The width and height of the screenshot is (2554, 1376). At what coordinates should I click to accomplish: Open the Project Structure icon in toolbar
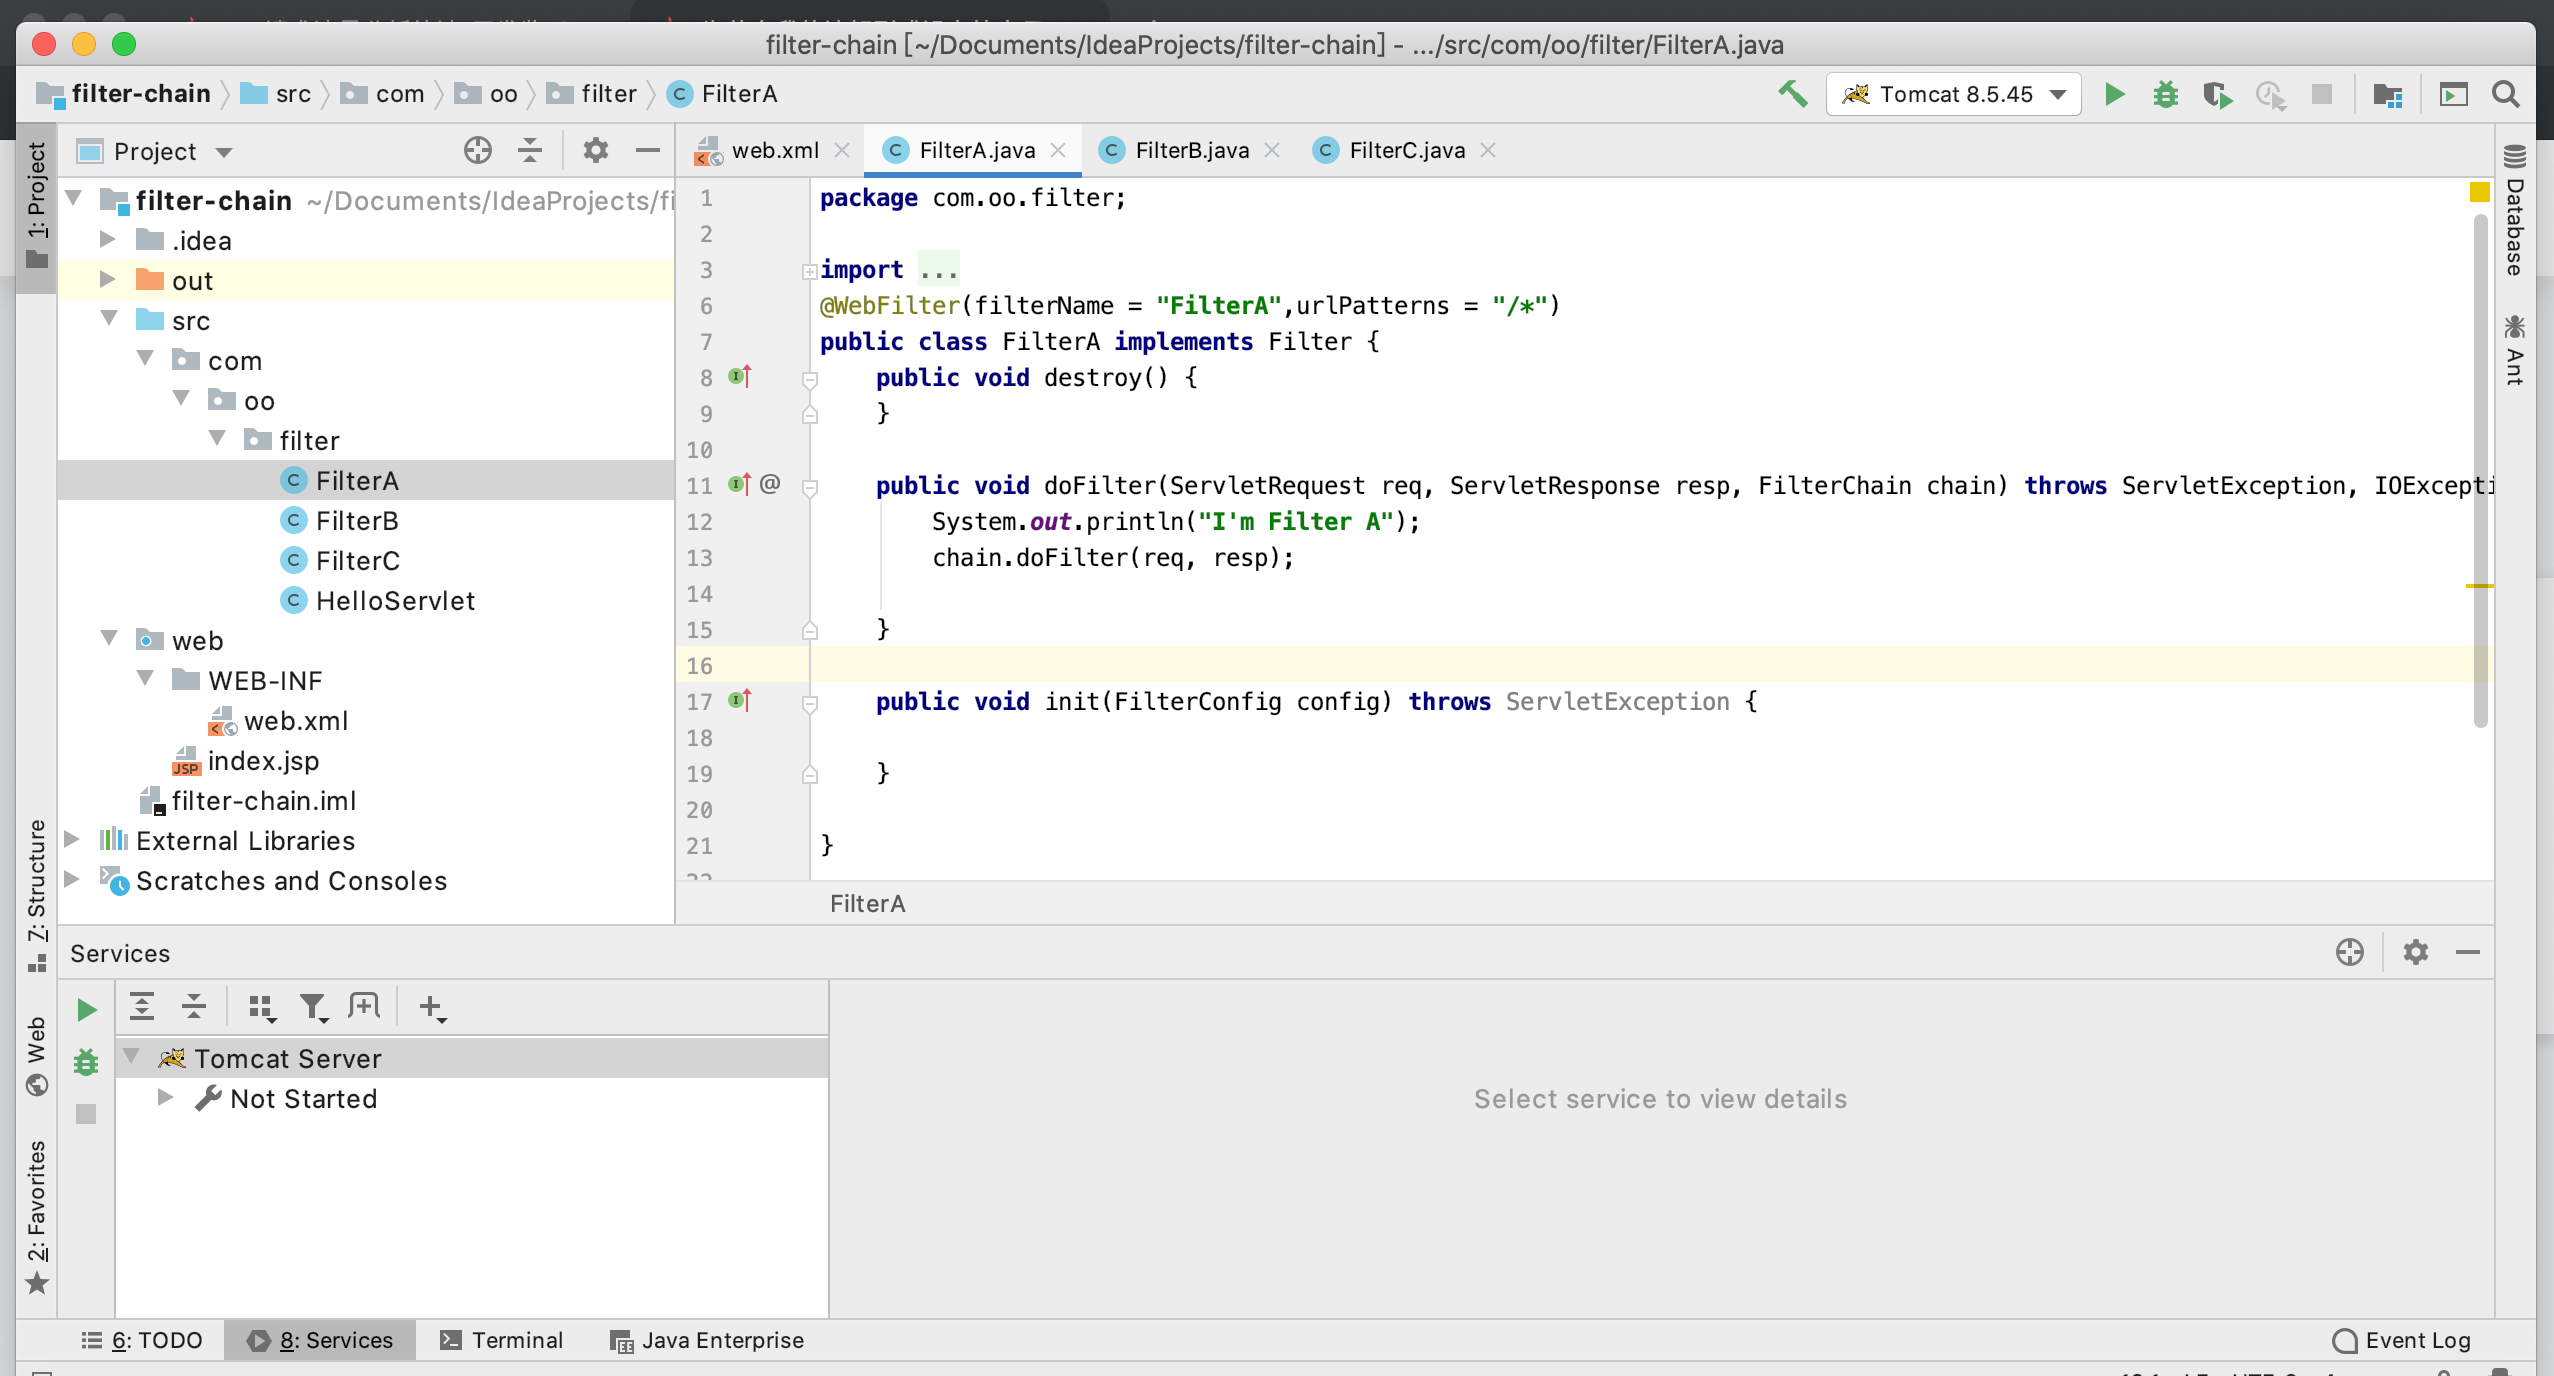point(2388,95)
